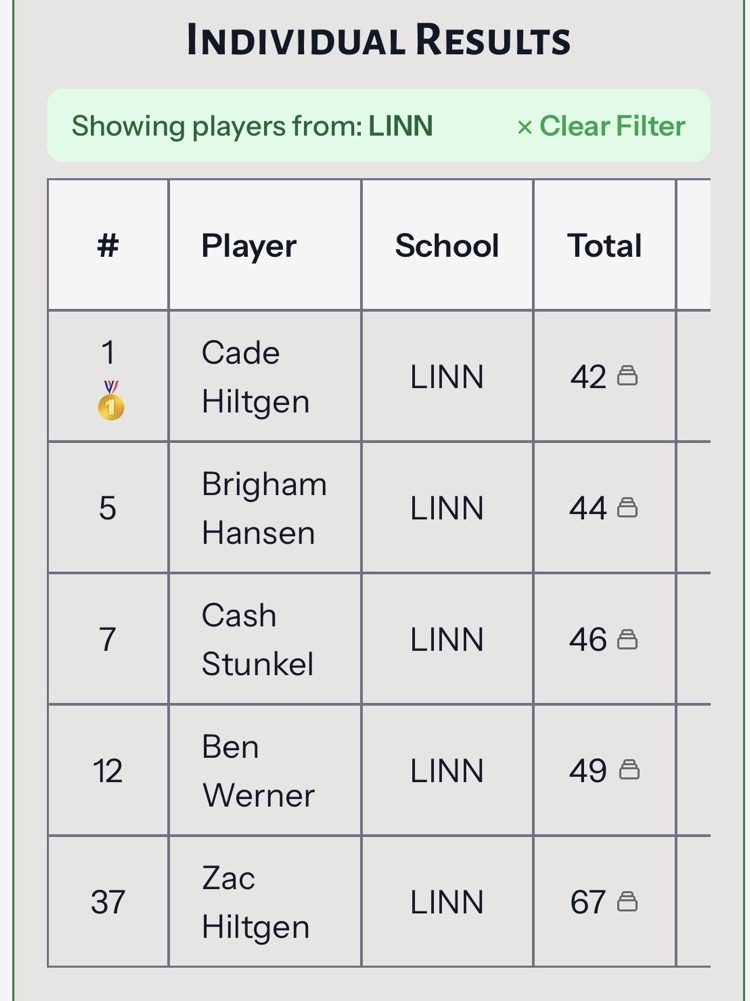Click the 'Showing players from: LINN' label
This screenshot has width=750, height=1001.
[x=252, y=126]
